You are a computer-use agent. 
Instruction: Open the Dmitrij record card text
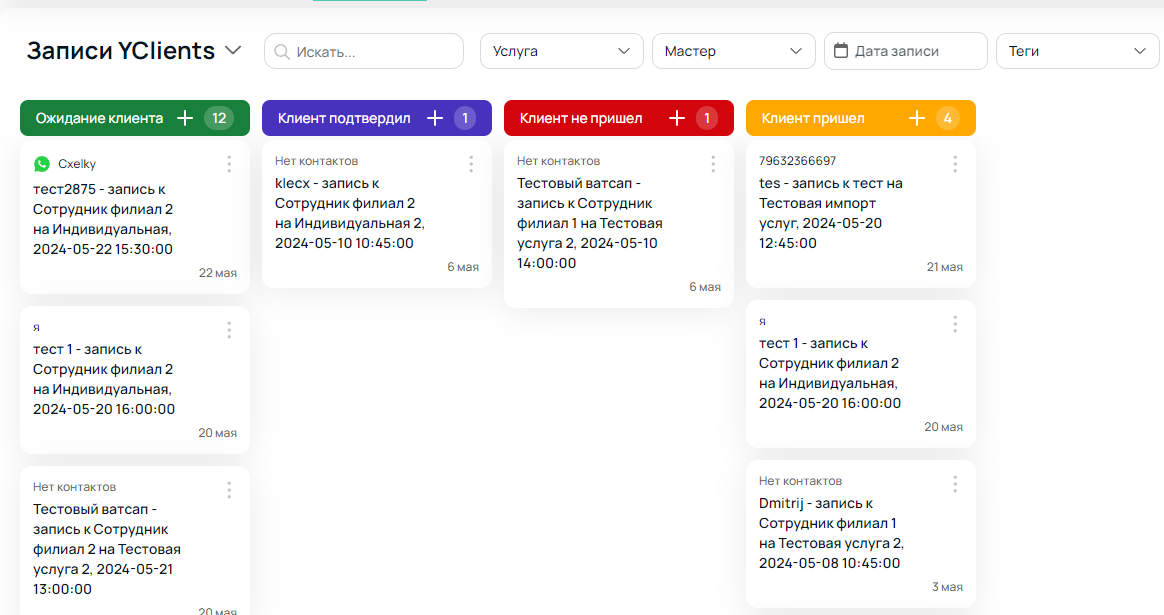pyautogui.click(x=831, y=533)
